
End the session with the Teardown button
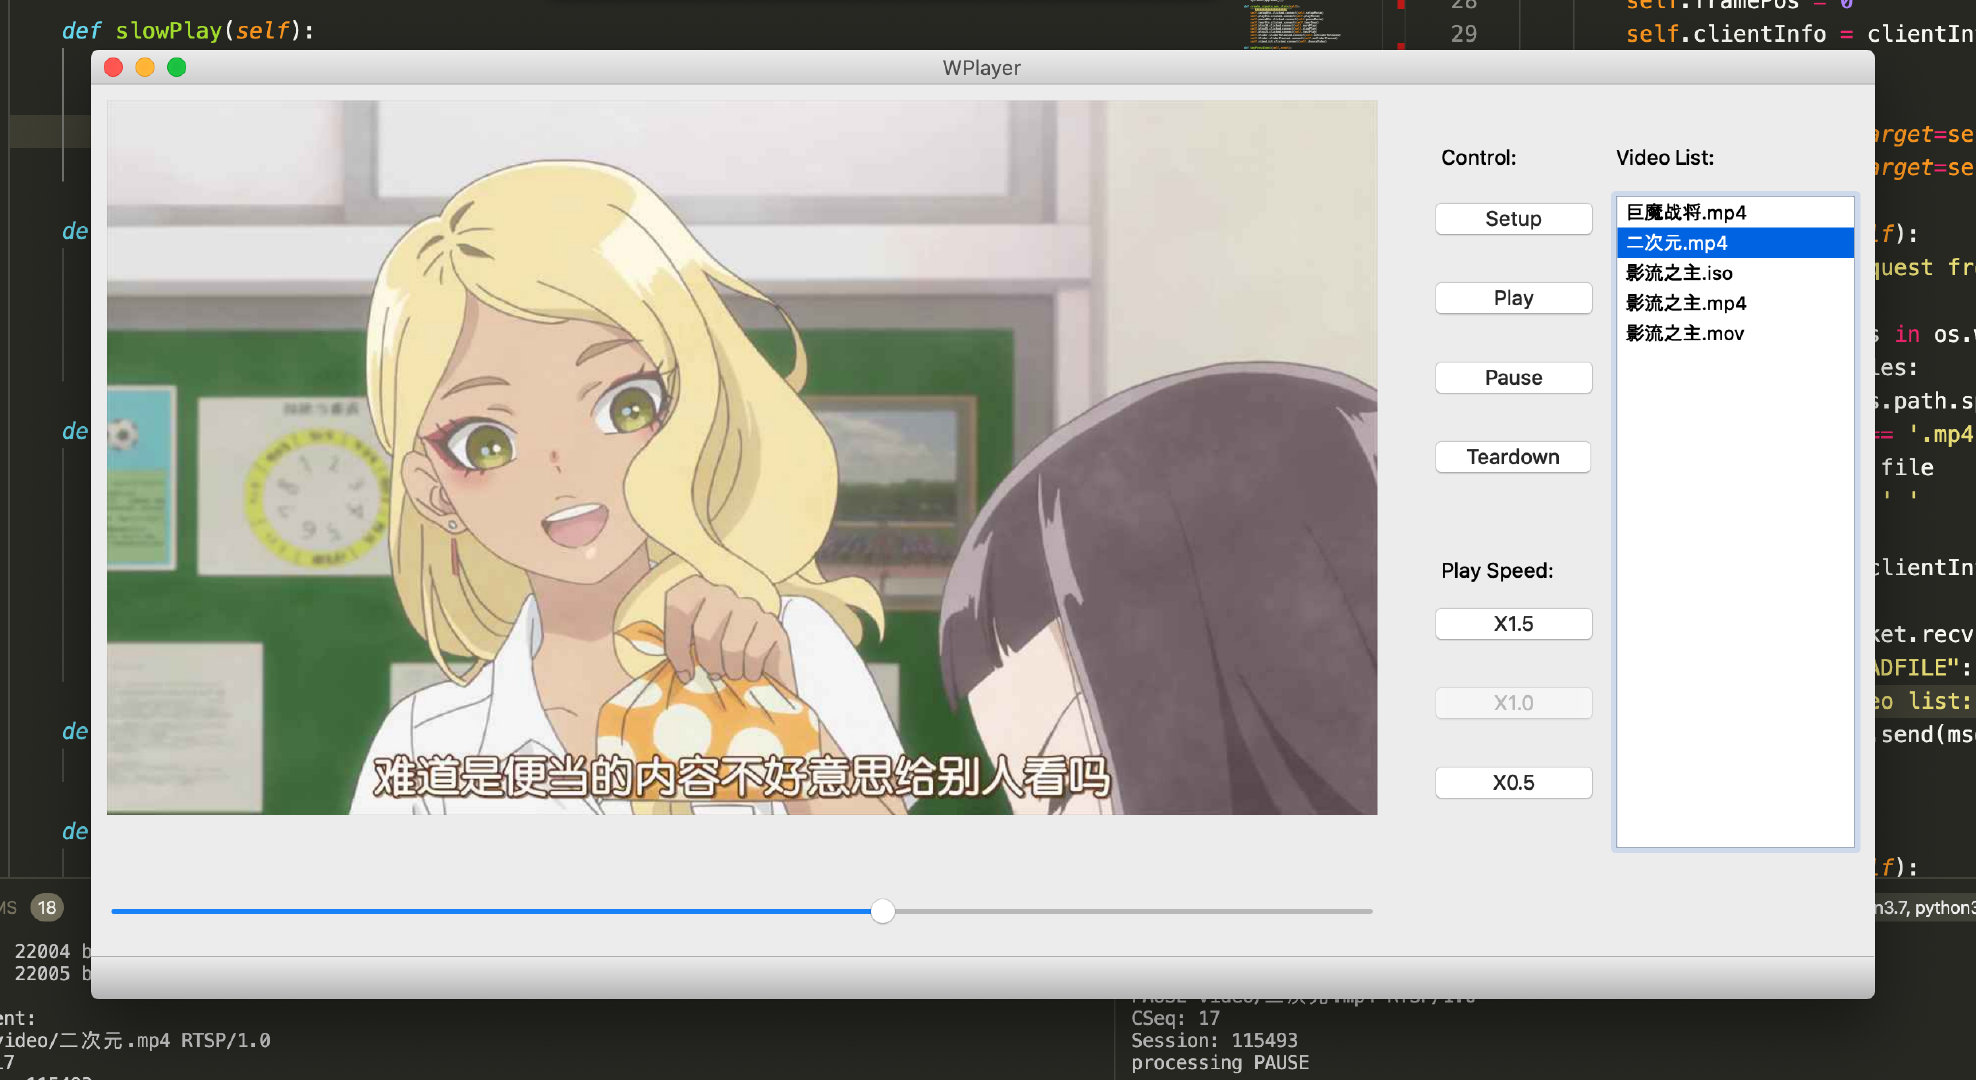coord(1513,457)
